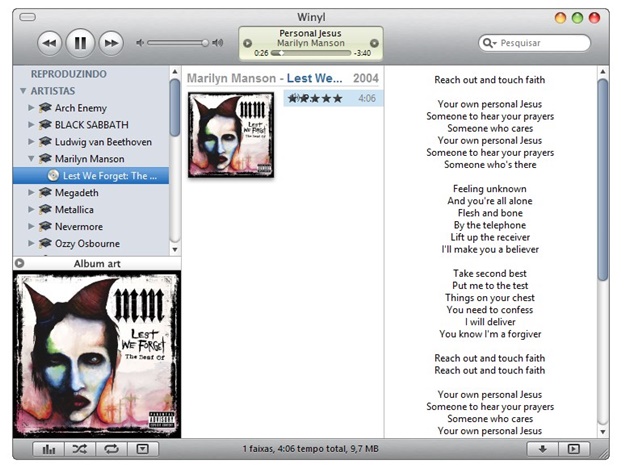
Task: Click the download arrow icon at bottom right
Action: 542,449
